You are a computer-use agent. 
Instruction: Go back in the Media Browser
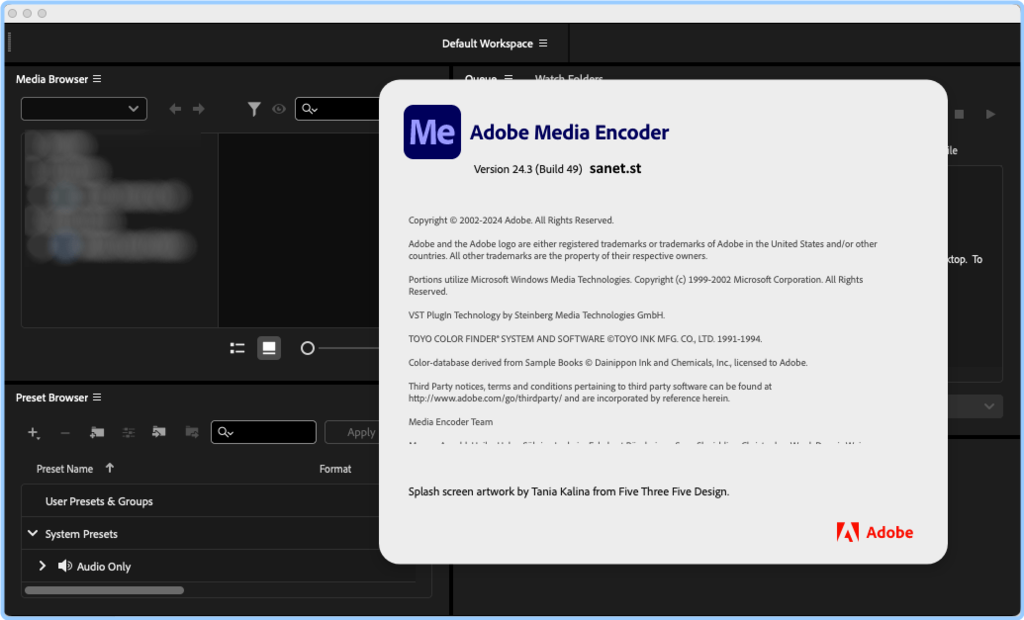pos(175,109)
